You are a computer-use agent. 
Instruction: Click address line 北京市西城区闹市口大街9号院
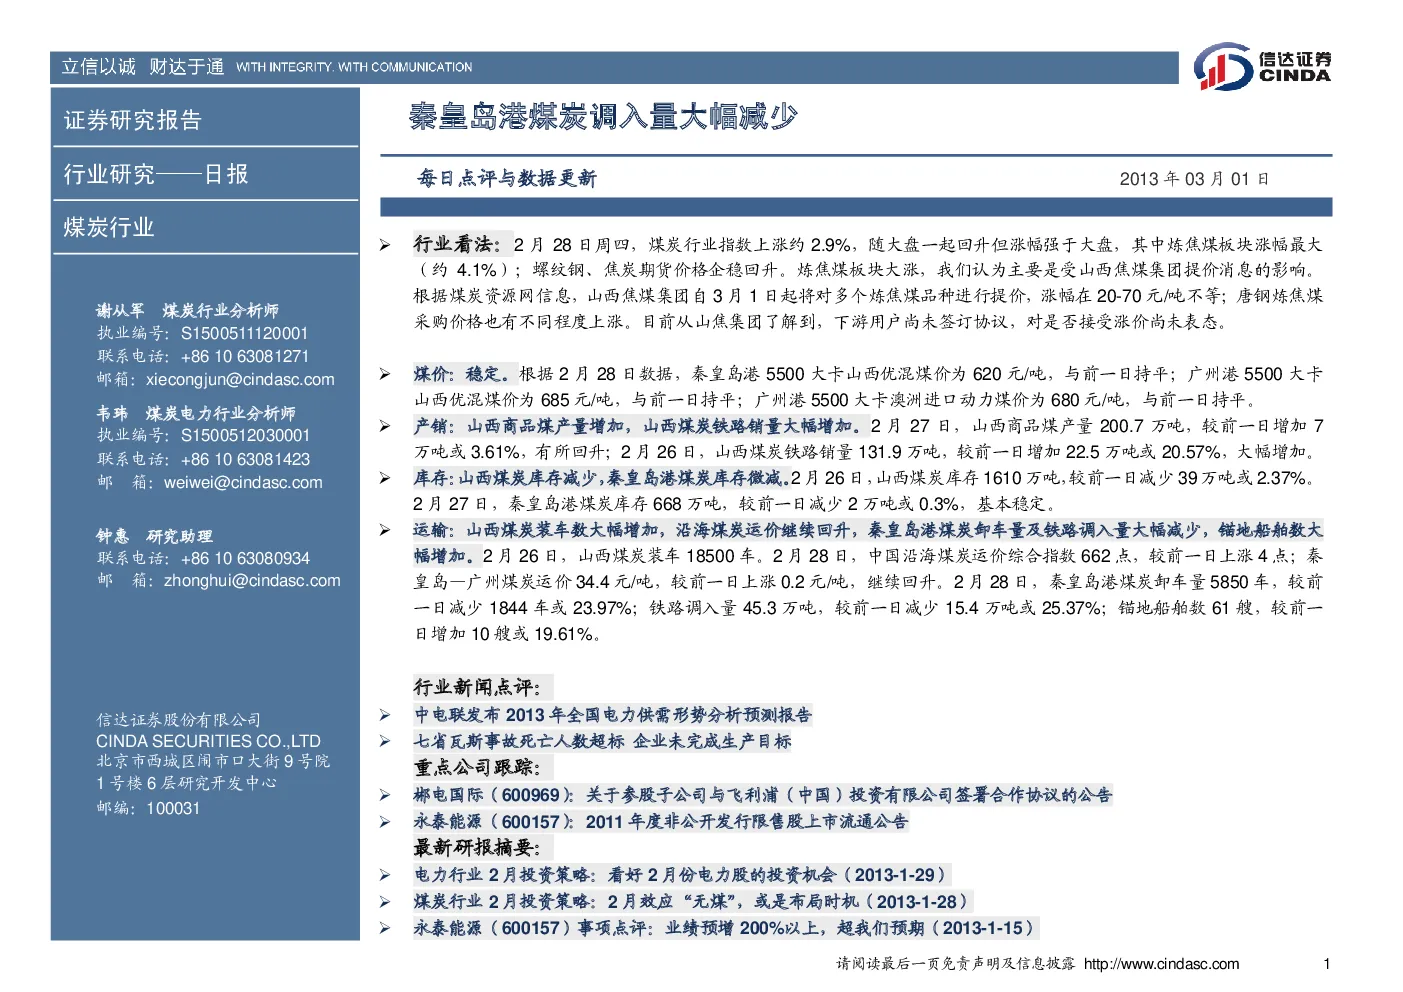coord(213,761)
